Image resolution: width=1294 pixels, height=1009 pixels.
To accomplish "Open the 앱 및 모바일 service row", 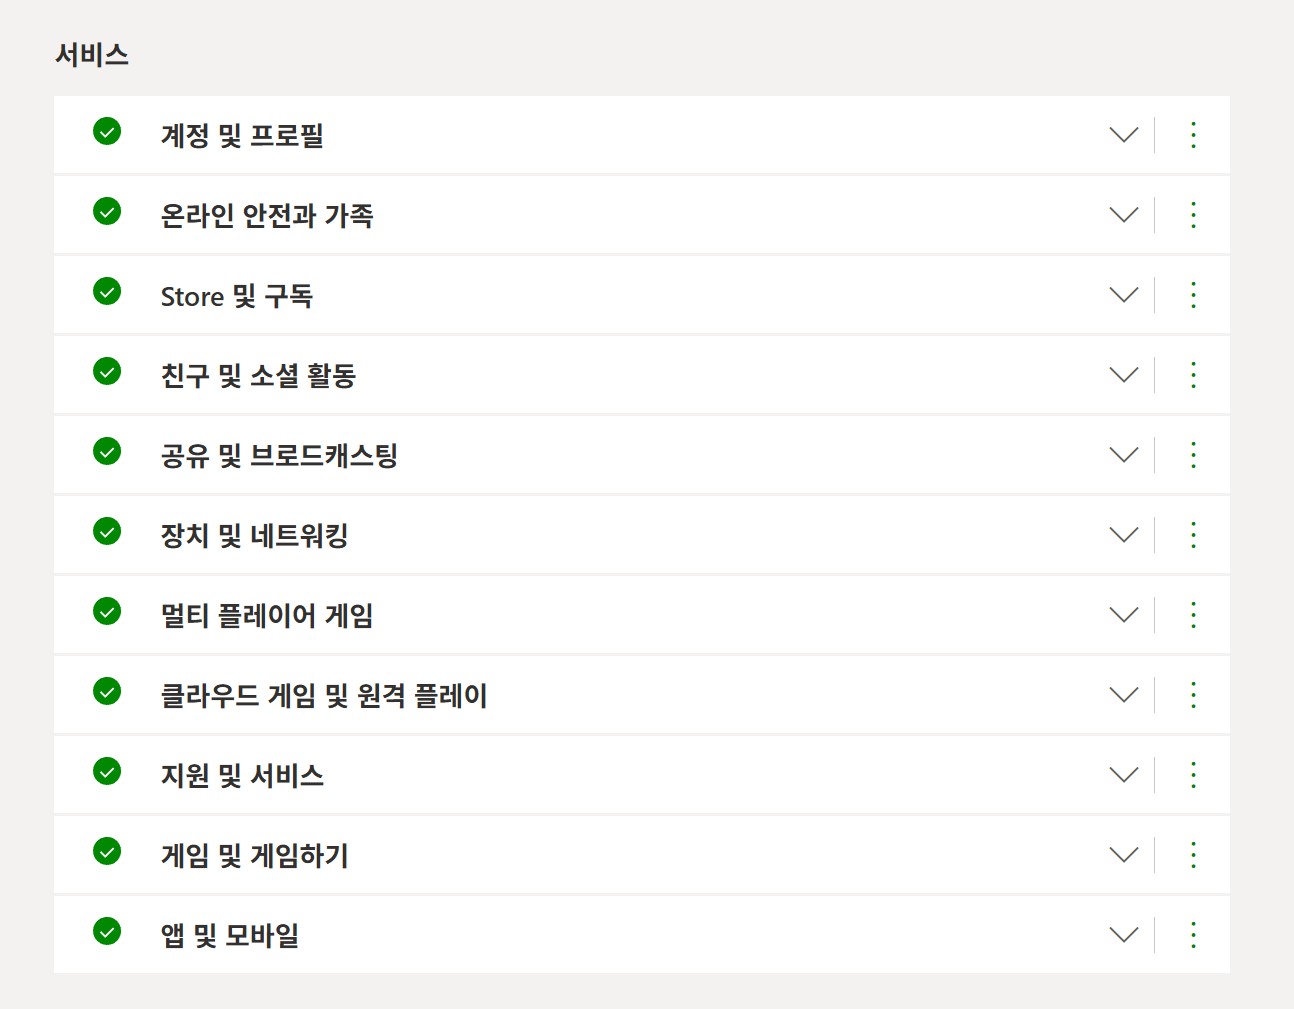I will (642, 935).
